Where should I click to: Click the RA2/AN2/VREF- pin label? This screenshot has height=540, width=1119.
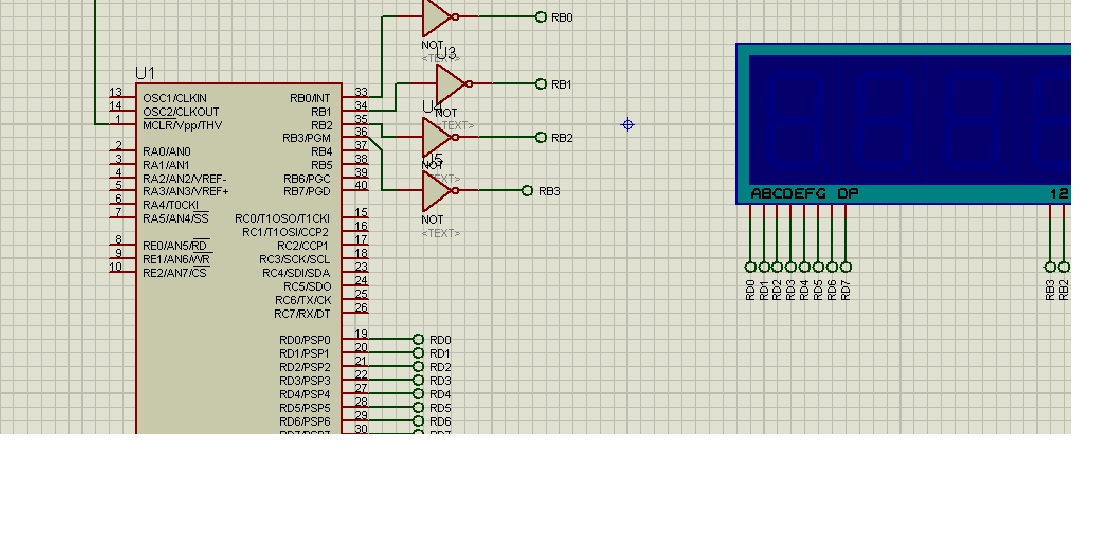pyautogui.click(x=185, y=178)
